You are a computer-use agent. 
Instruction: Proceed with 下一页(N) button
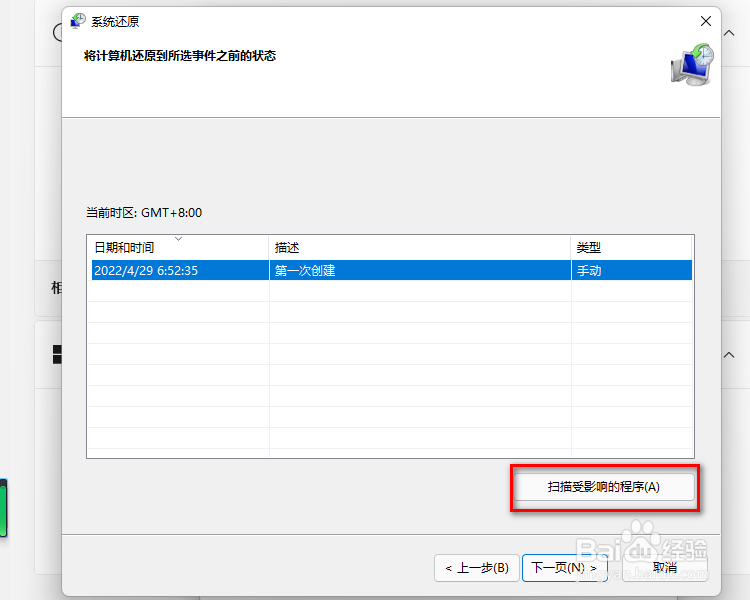(x=564, y=568)
